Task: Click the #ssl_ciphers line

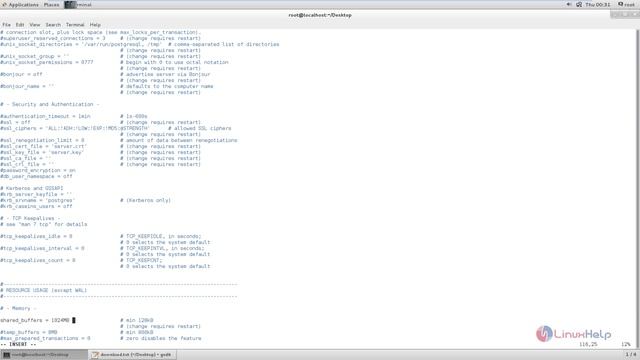Action: pos(75,128)
